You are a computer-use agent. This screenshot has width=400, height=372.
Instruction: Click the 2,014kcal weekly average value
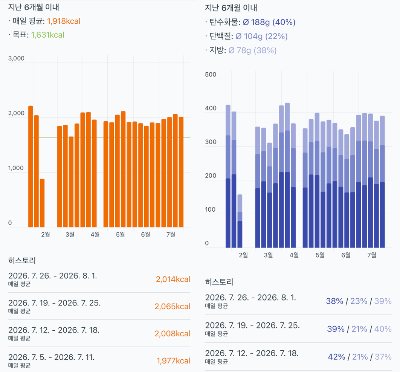[173, 279]
